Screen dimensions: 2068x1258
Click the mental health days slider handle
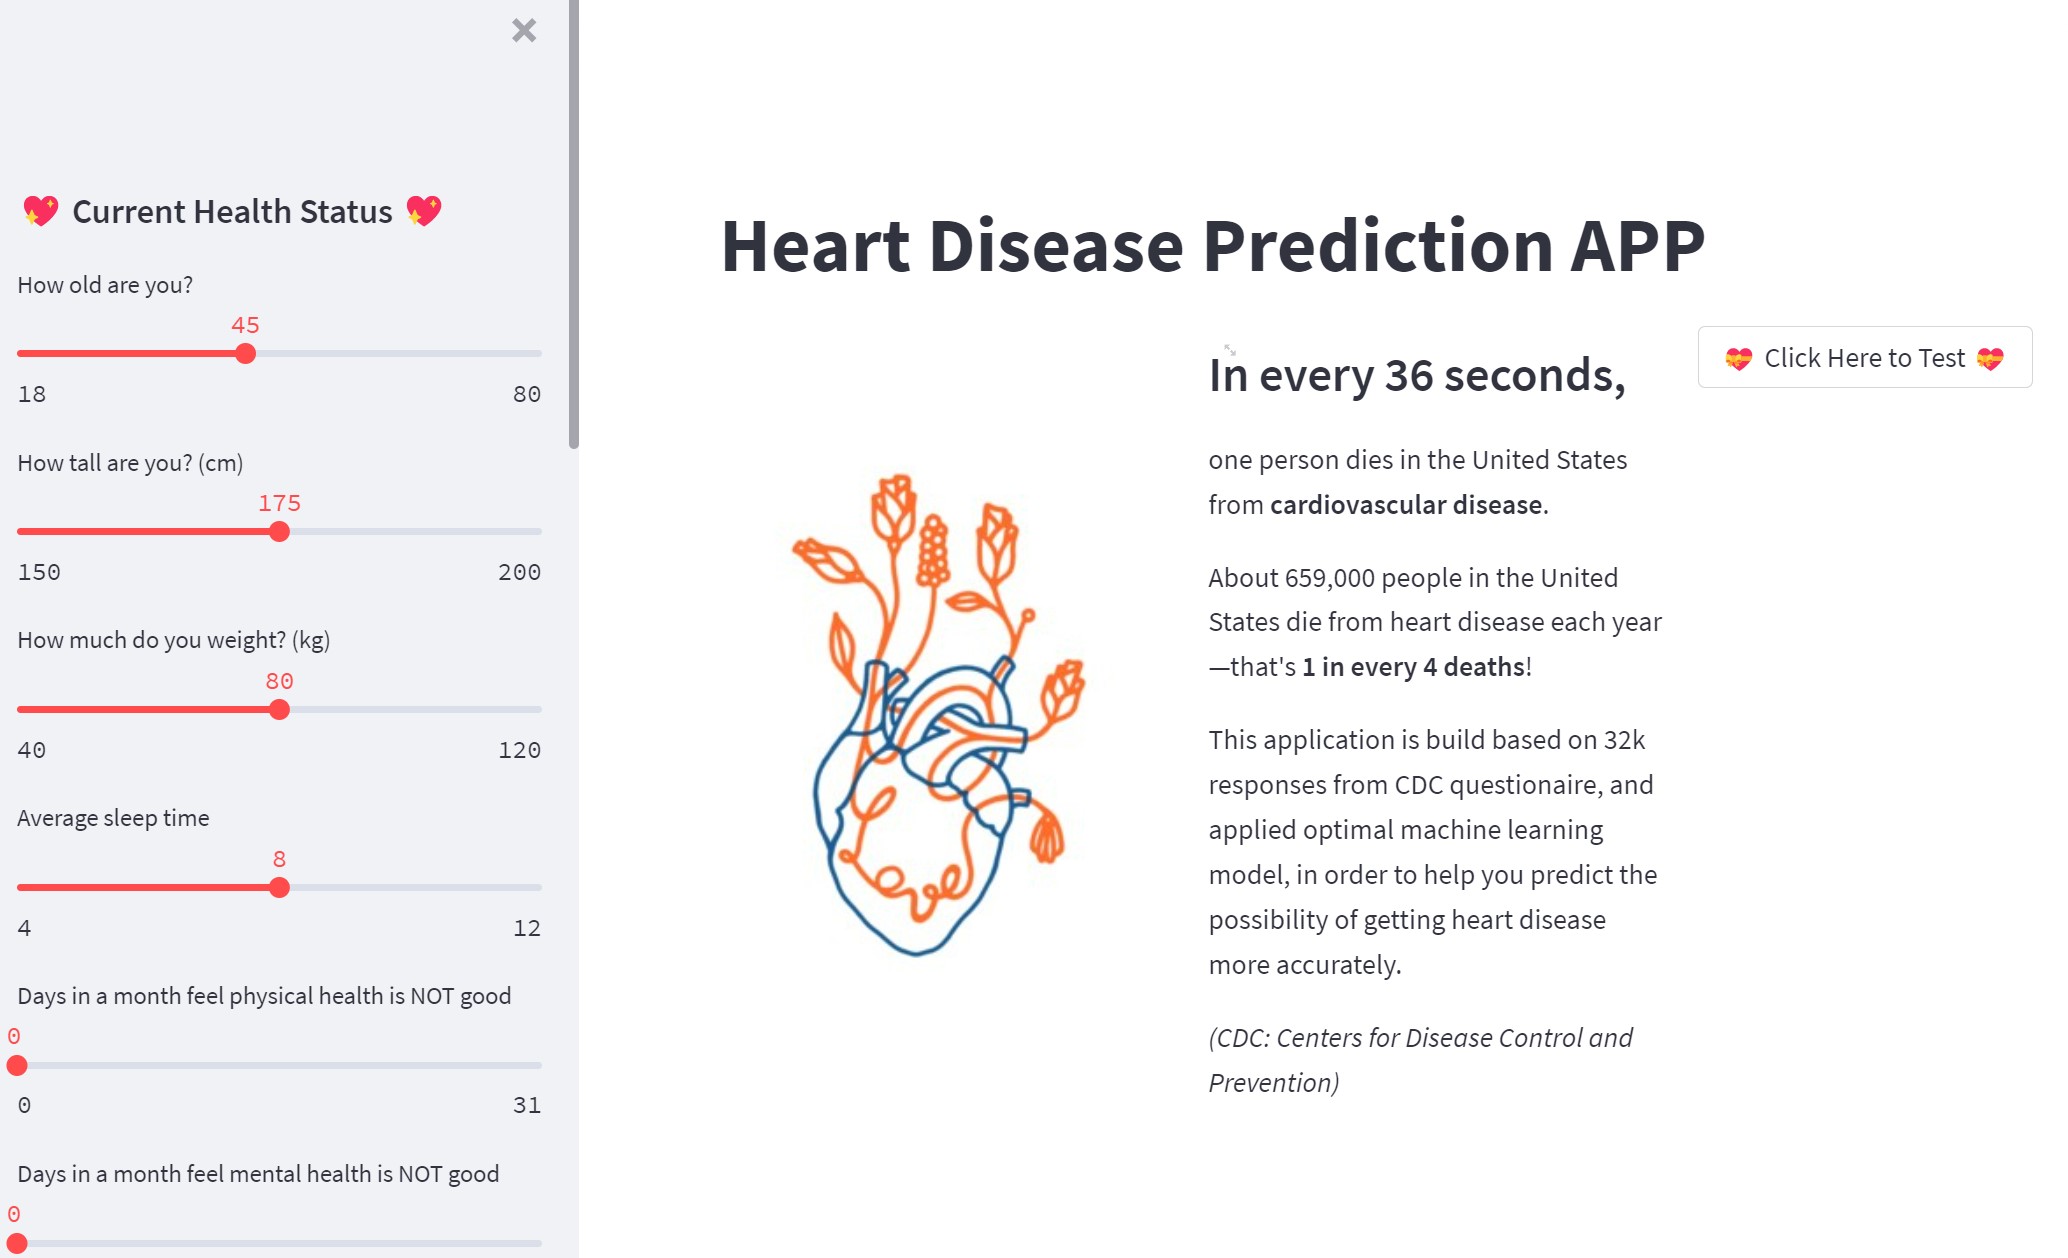(17, 1243)
